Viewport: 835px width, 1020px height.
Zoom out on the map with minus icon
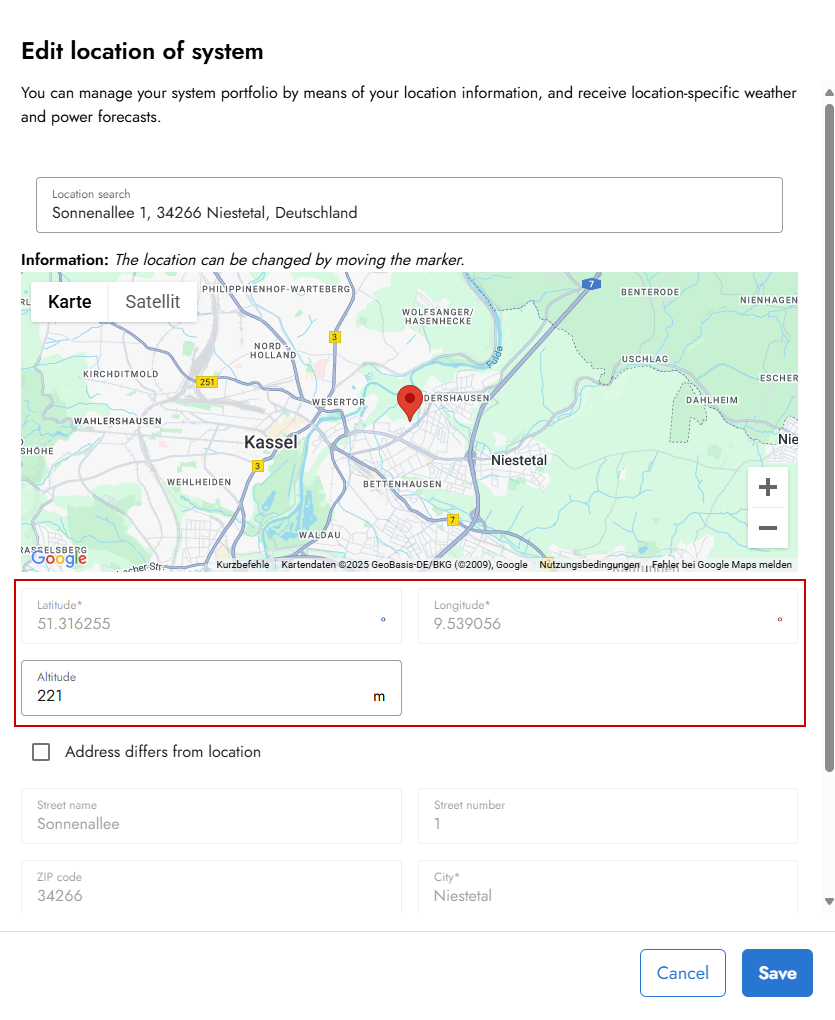coord(767,528)
